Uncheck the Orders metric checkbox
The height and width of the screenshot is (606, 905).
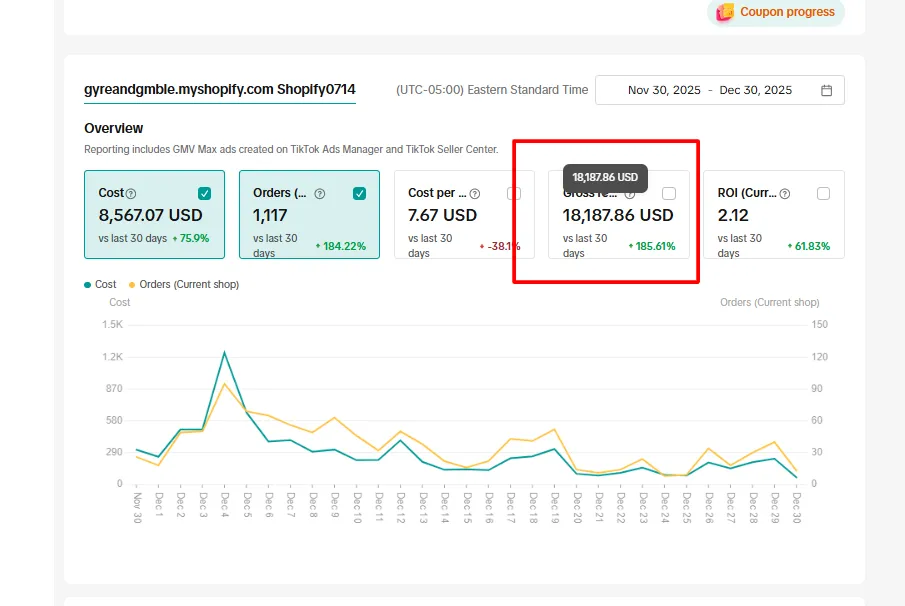click(360, 193)
